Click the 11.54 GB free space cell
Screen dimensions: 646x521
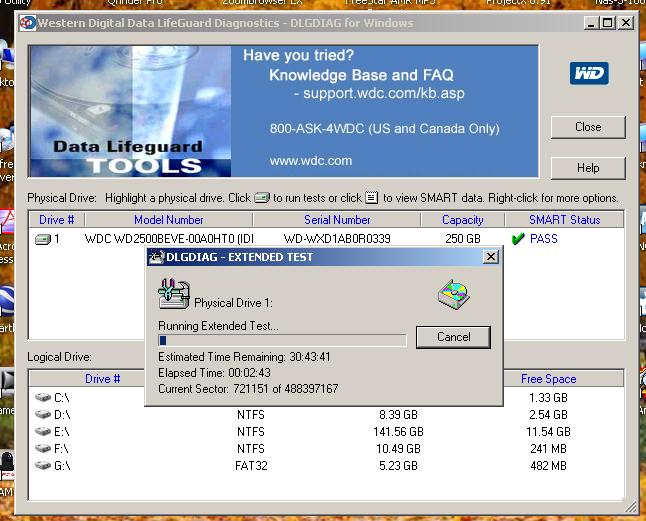548,432
